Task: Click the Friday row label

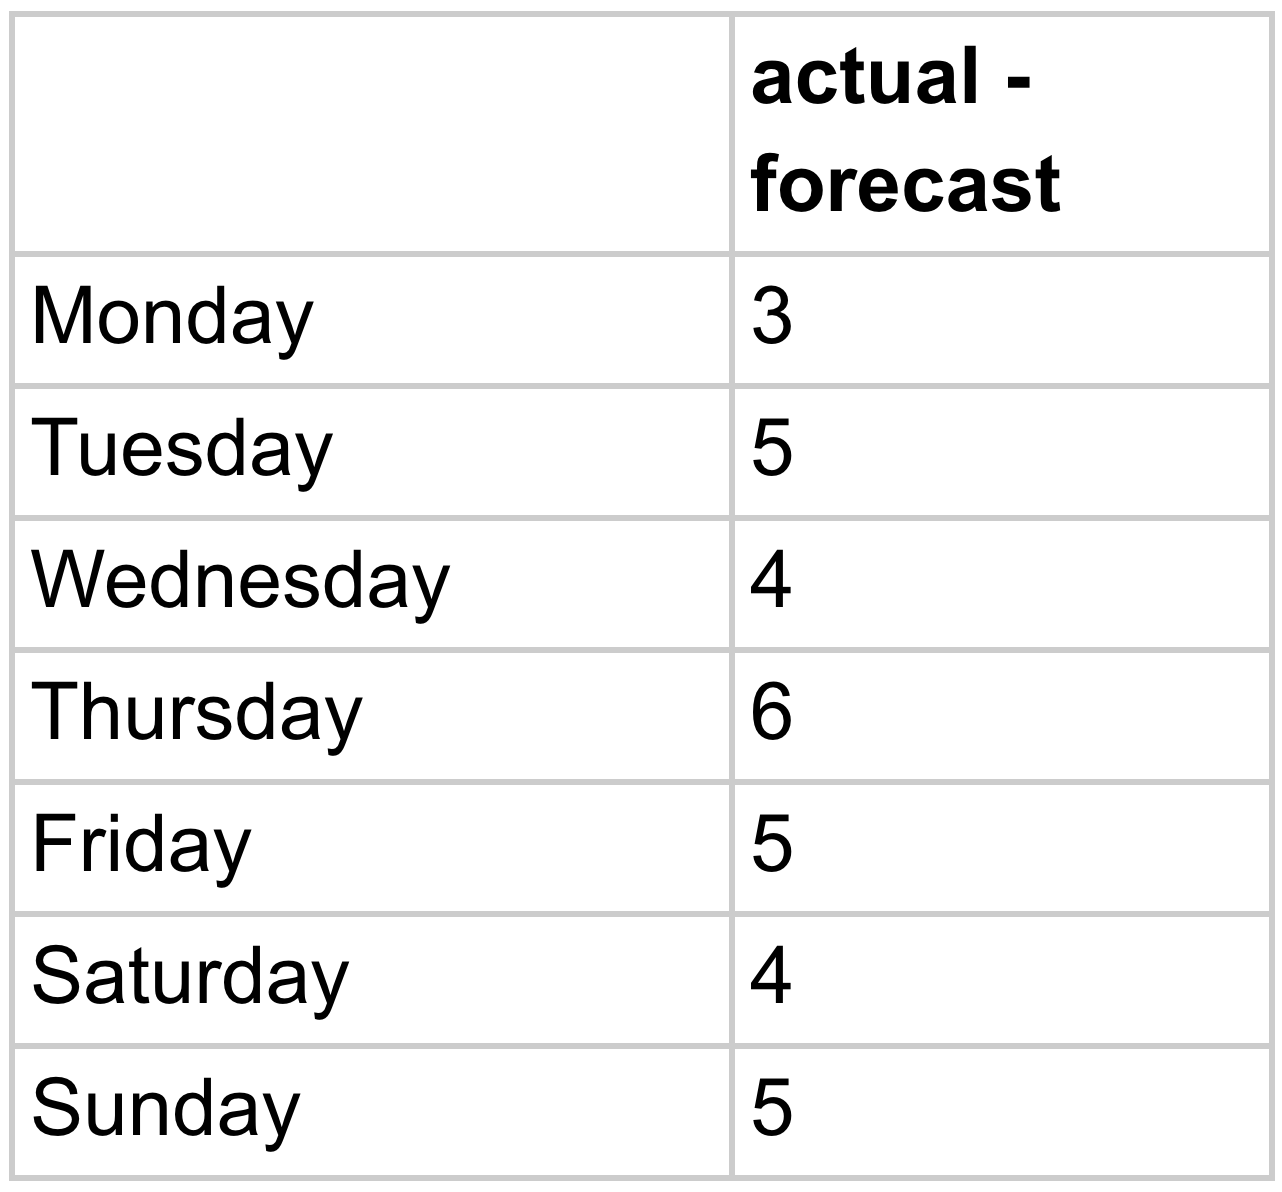Action: tap(141, 845)
